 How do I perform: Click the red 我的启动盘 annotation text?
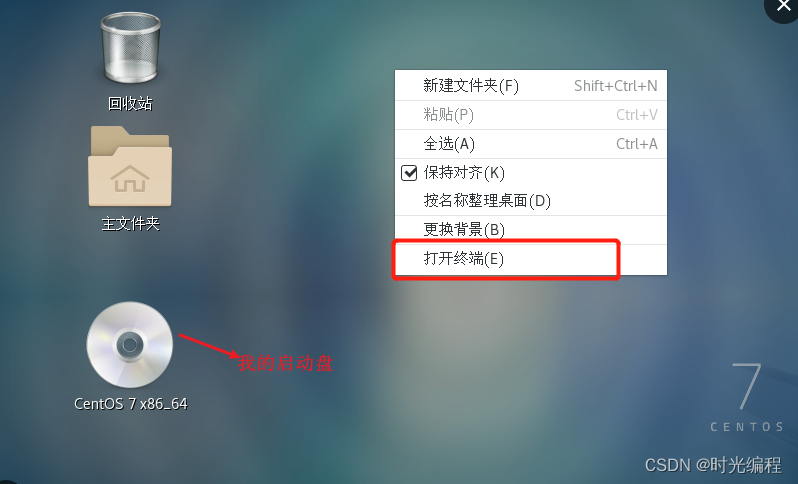coord(286,363)
